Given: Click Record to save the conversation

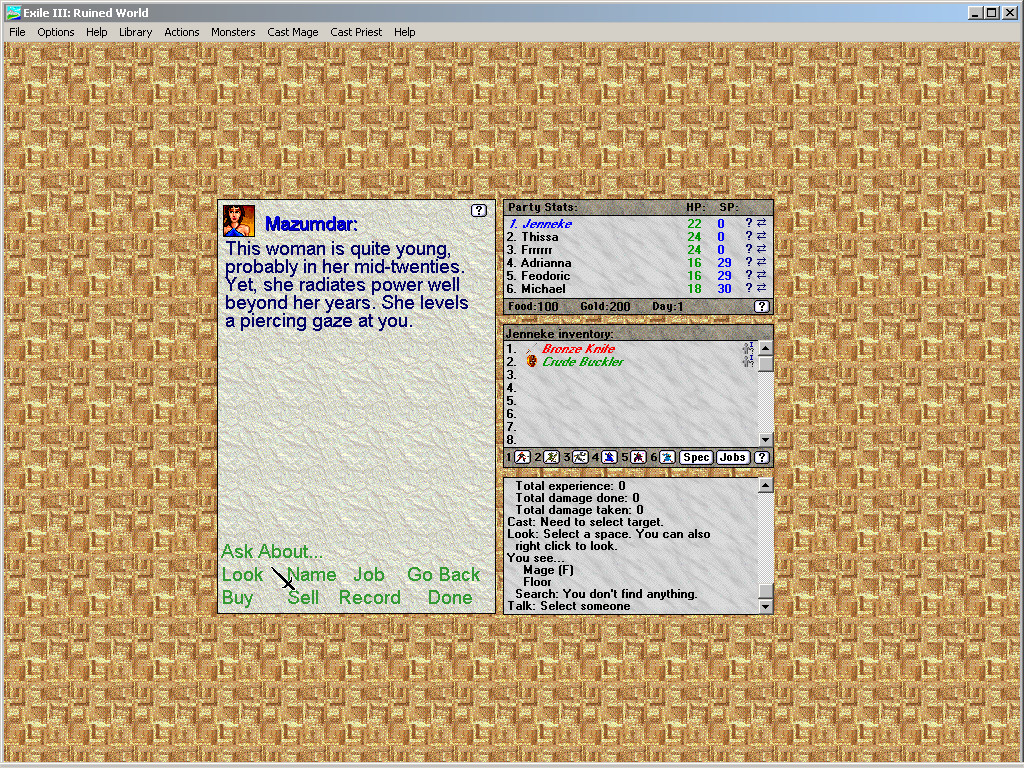Looking at the screenshot, I should pyautogui.click(x=370, y=598).
